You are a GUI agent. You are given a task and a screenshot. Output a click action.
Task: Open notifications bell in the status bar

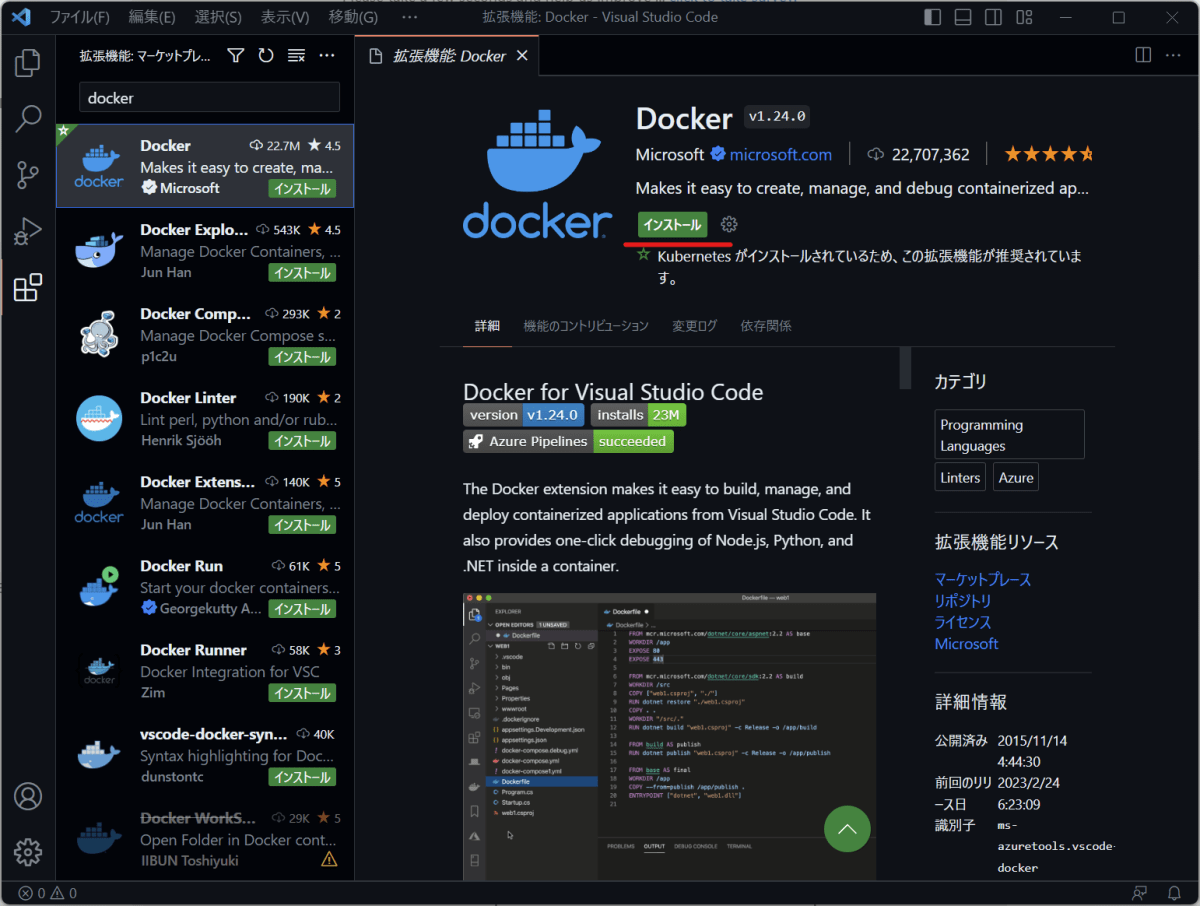[x=1176, y=892]
